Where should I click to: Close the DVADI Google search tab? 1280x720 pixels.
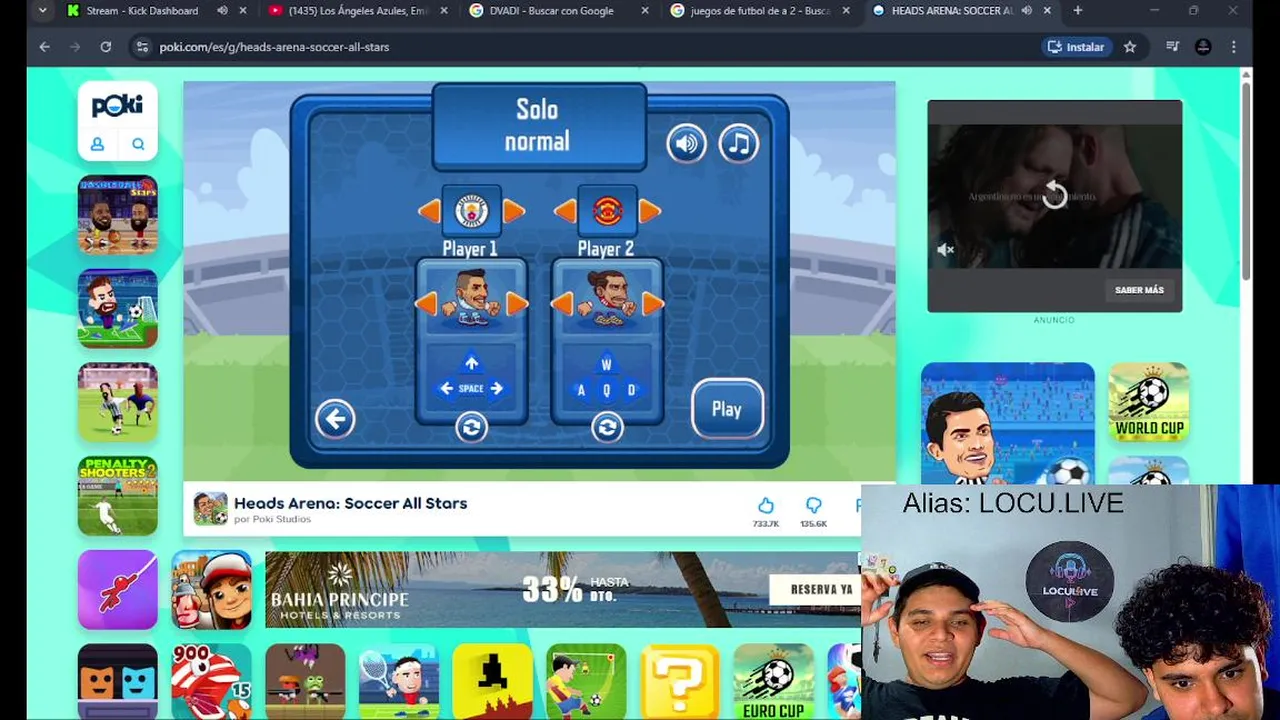pyautogui.click(x=645, y=11)
